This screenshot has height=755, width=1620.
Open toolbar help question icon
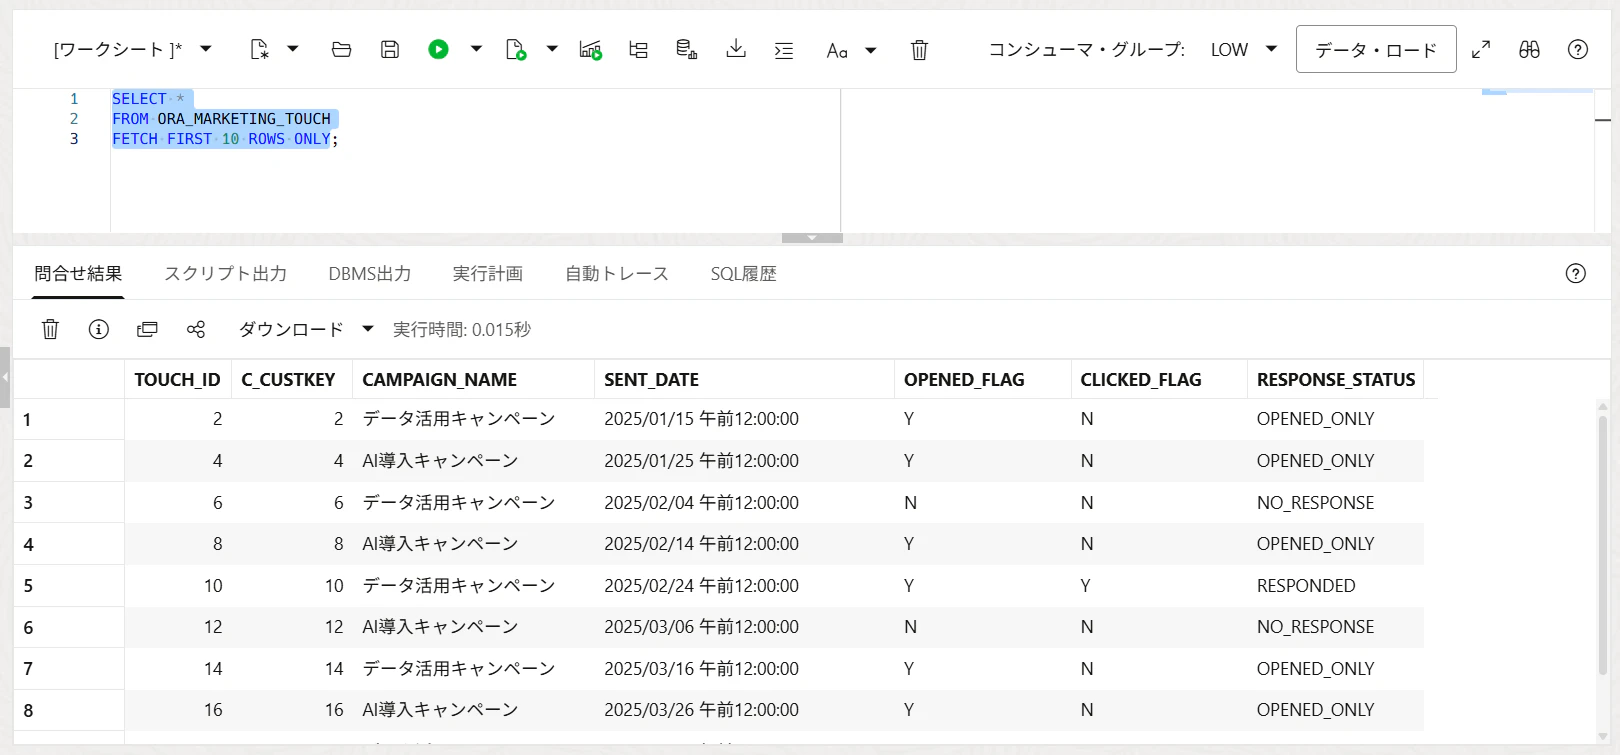tap(1578, 49)
